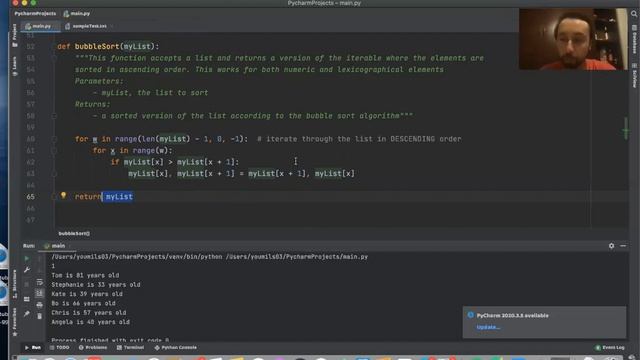Open the SciView side tool window

pos(634,76)
